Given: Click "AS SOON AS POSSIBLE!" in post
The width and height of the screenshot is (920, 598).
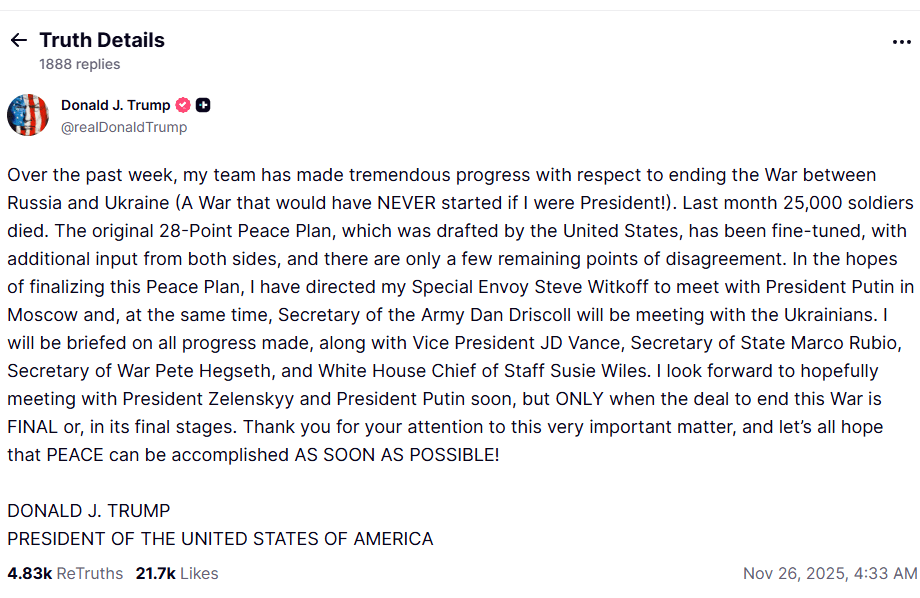Looking at the screenshot, I should 395,455.
